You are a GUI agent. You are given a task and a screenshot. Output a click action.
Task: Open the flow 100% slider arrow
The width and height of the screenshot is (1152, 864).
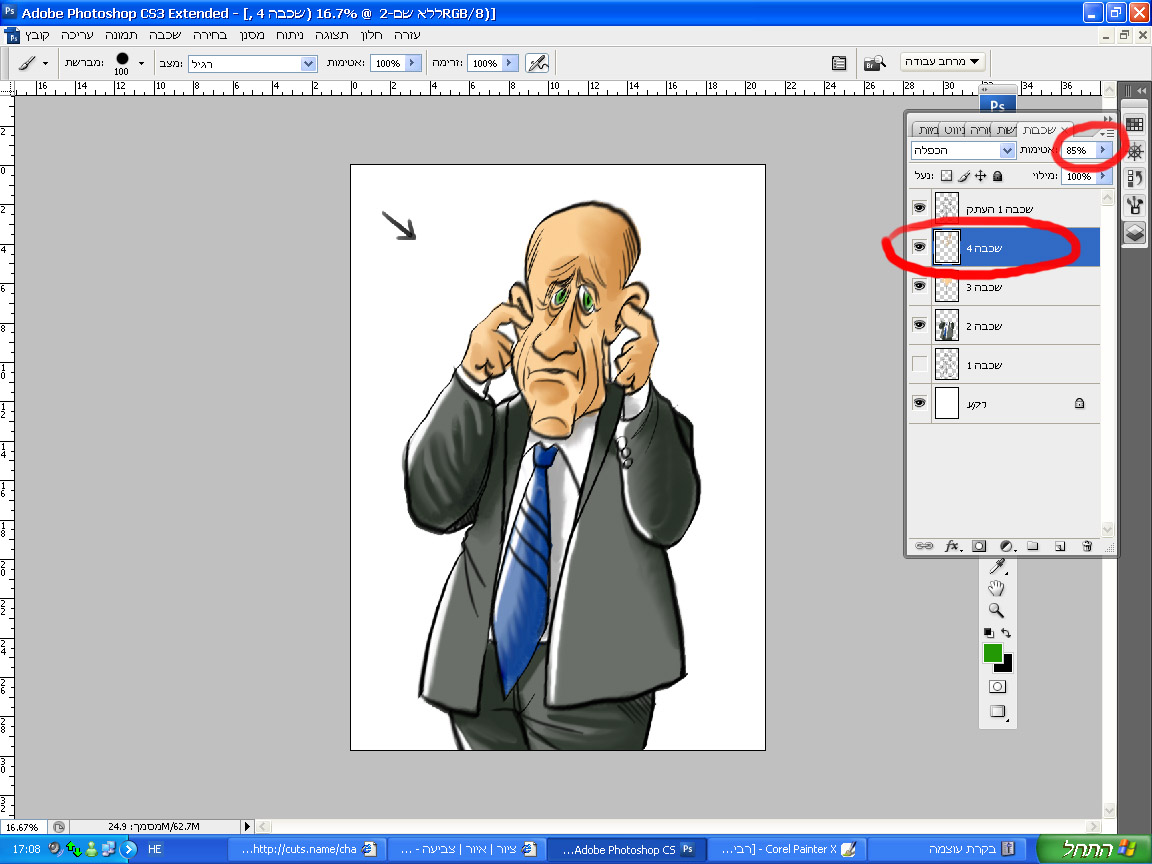[510, 63]
